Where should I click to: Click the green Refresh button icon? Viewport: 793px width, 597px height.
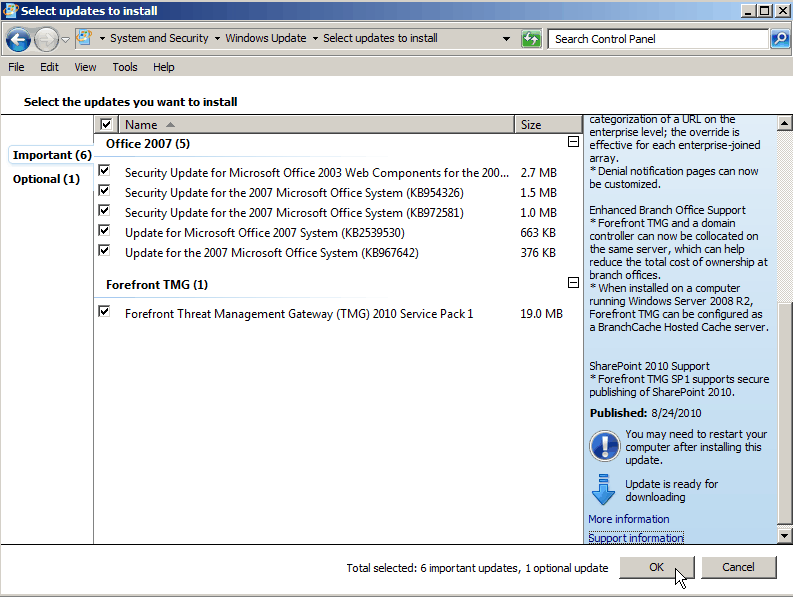(x=531, y=39)
